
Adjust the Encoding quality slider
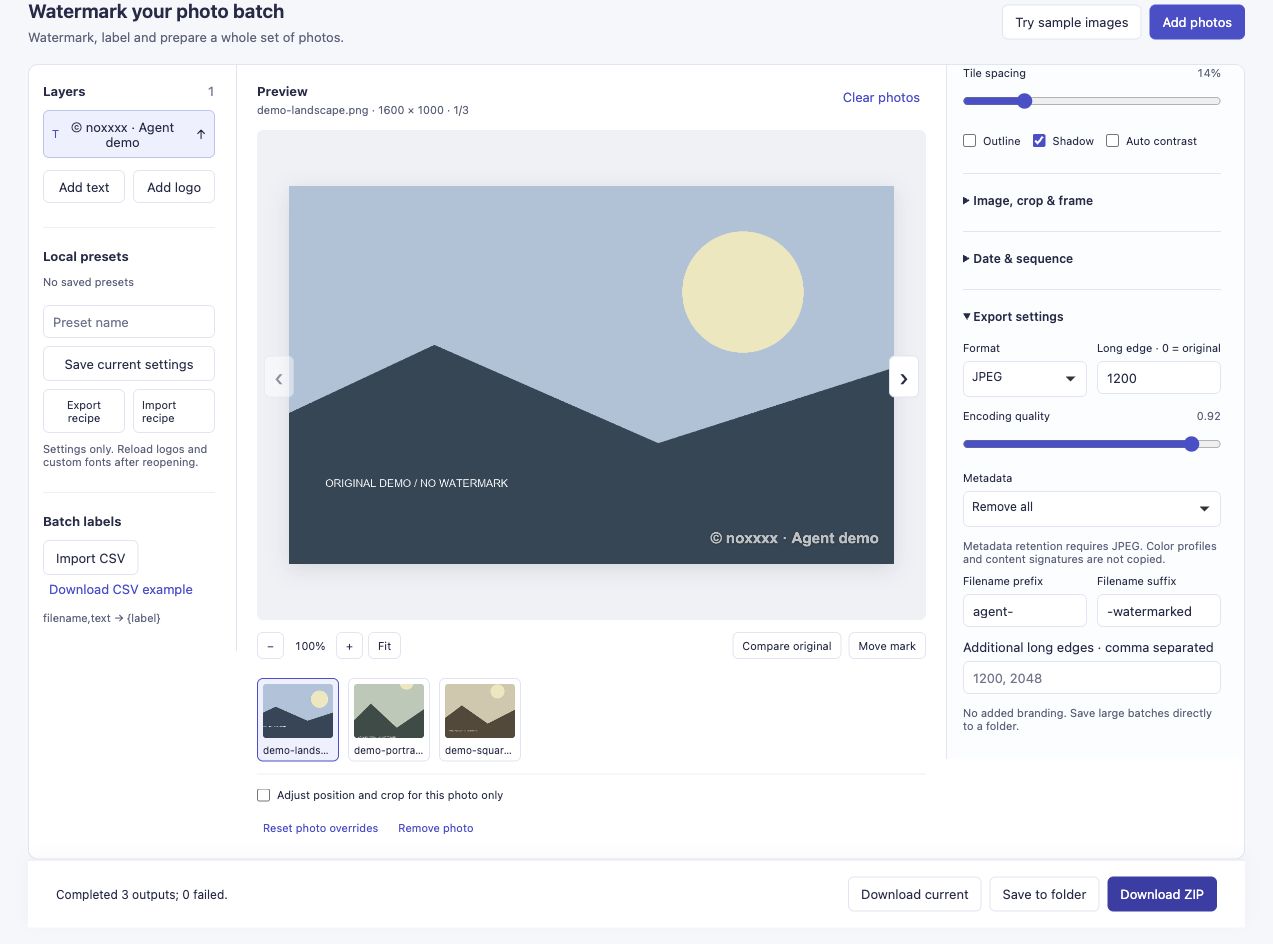(x=1092, y=444)
